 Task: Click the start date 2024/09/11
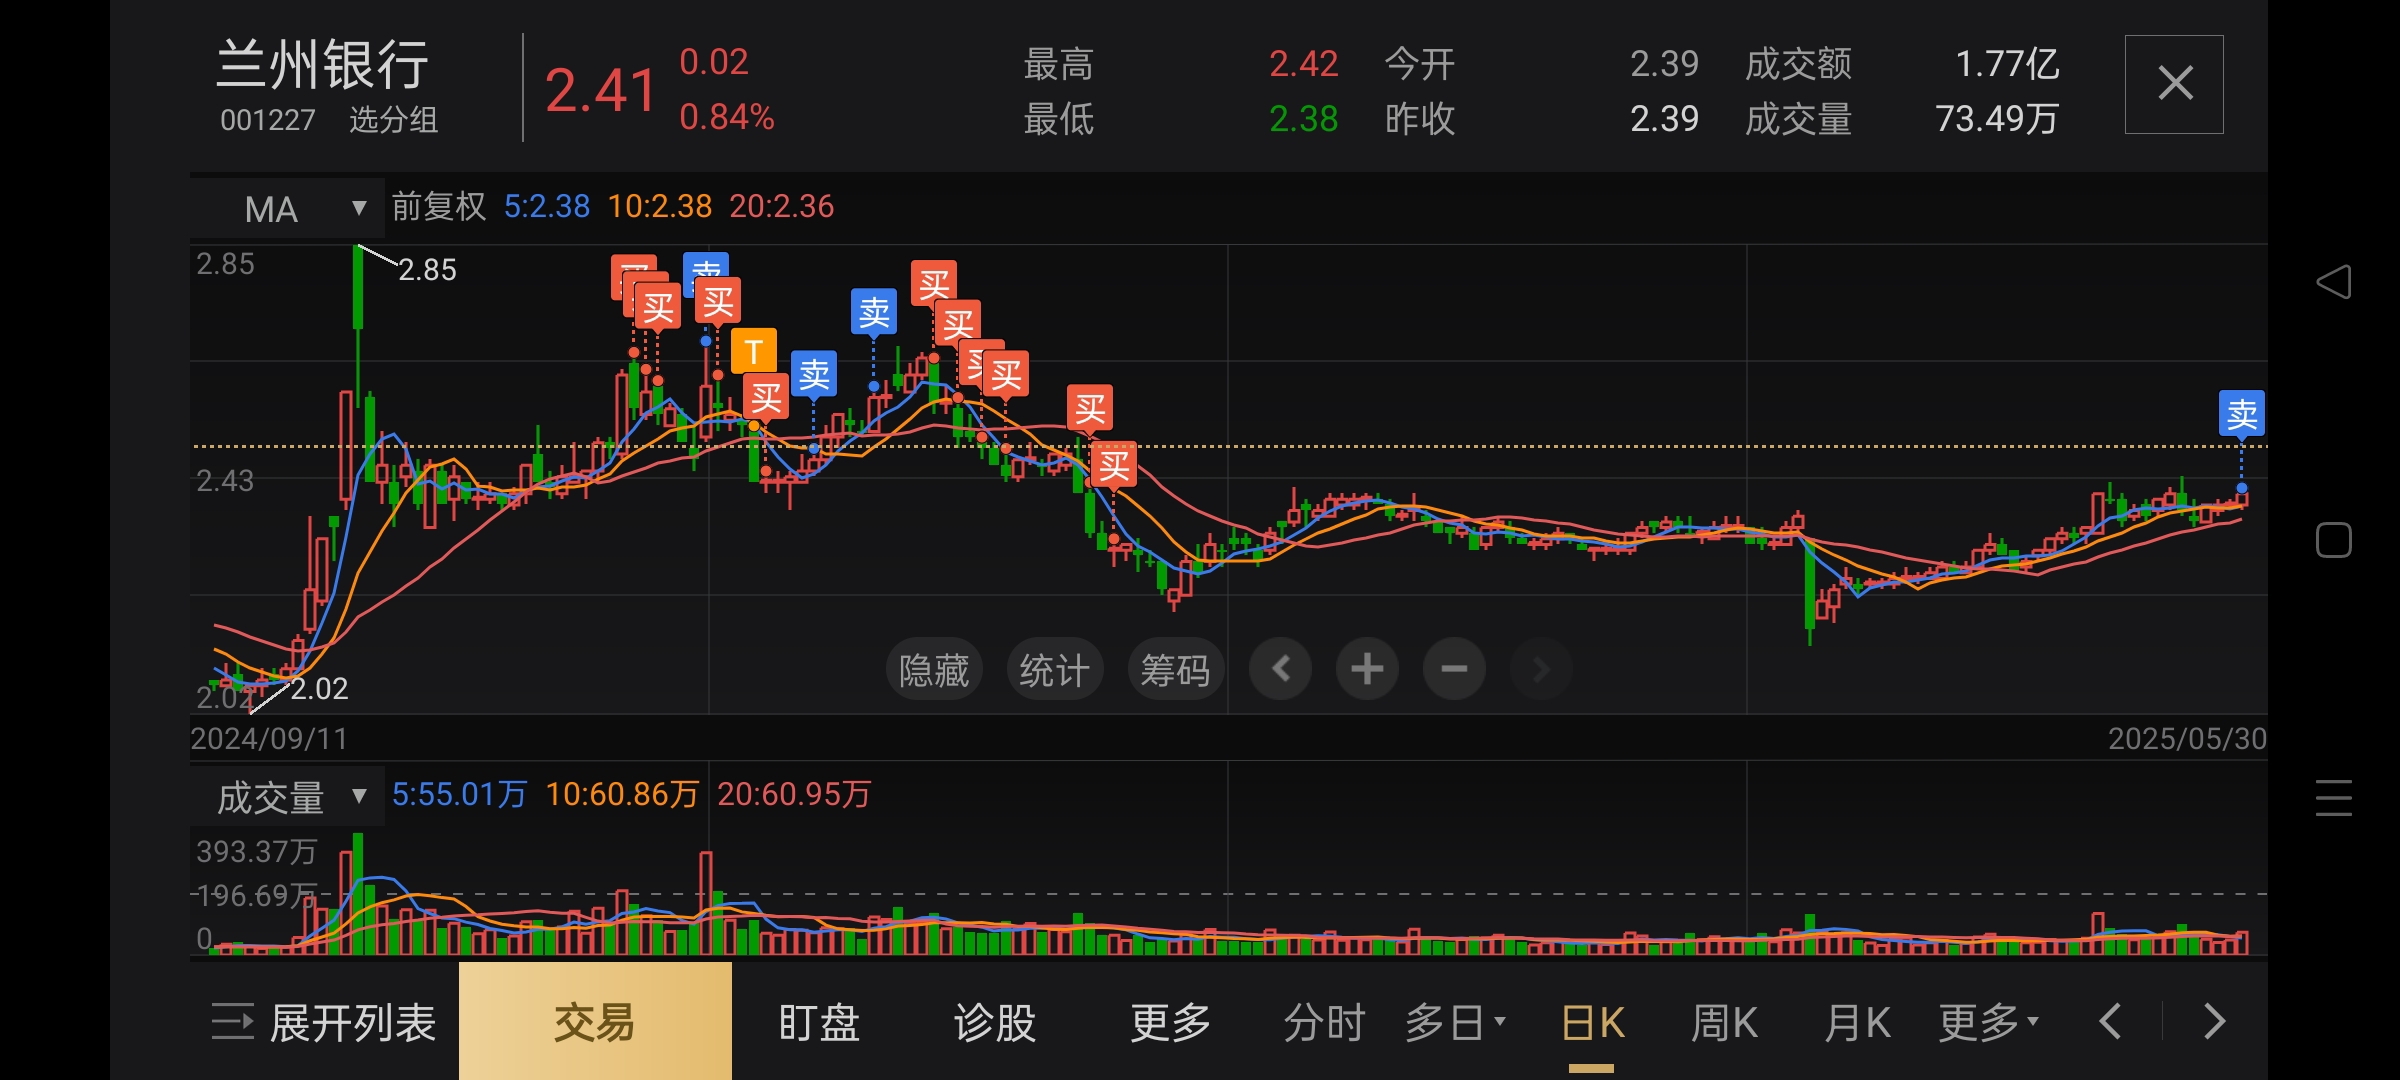269,739
